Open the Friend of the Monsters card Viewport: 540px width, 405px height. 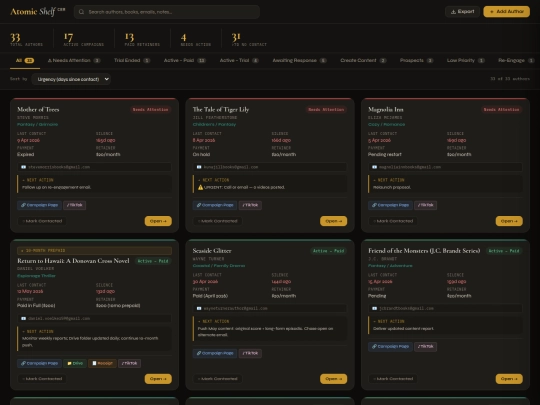(509, 379)
